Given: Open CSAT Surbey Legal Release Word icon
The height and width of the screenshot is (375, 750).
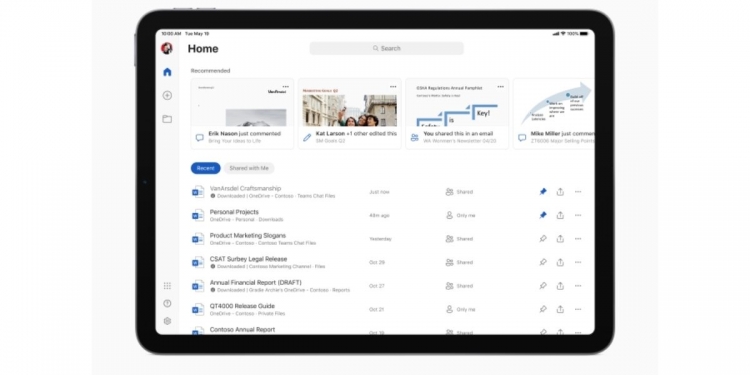Looking at the screenshot, I should pos(198,262).
